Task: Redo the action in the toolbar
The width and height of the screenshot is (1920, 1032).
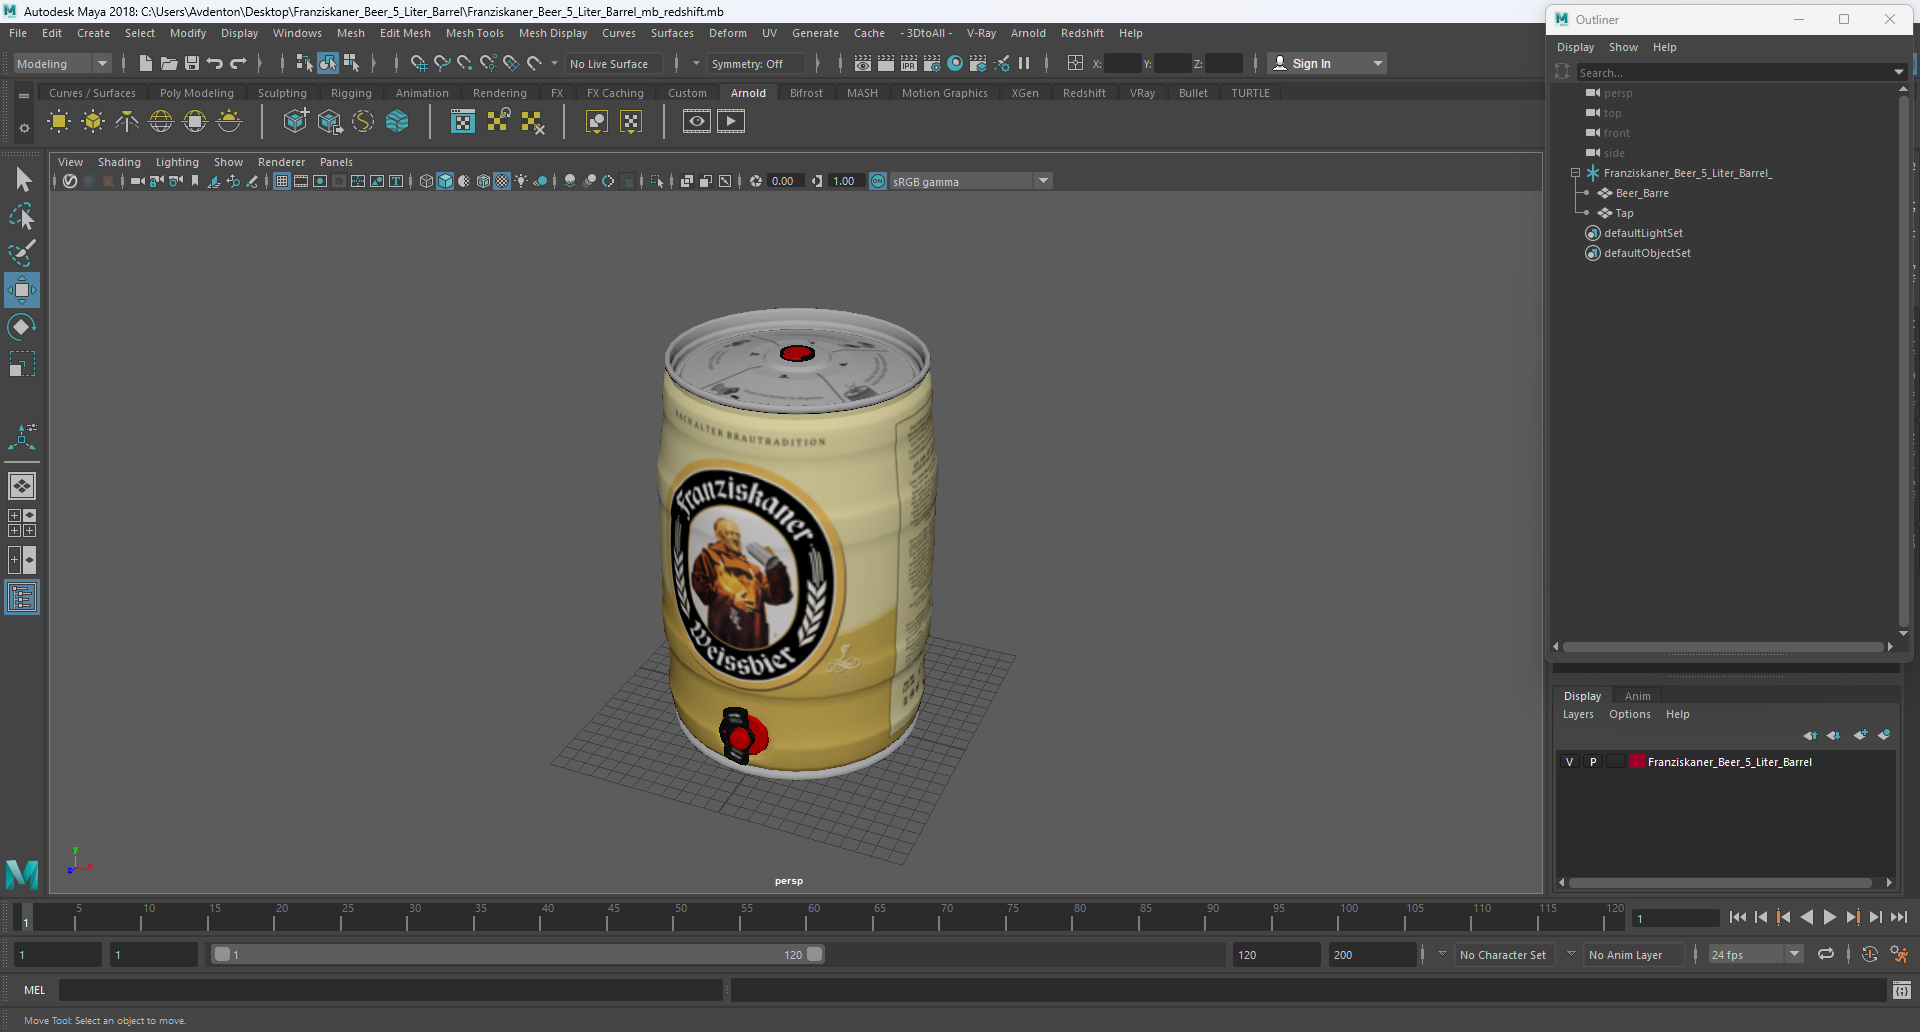Action: [x=238, y=63]
